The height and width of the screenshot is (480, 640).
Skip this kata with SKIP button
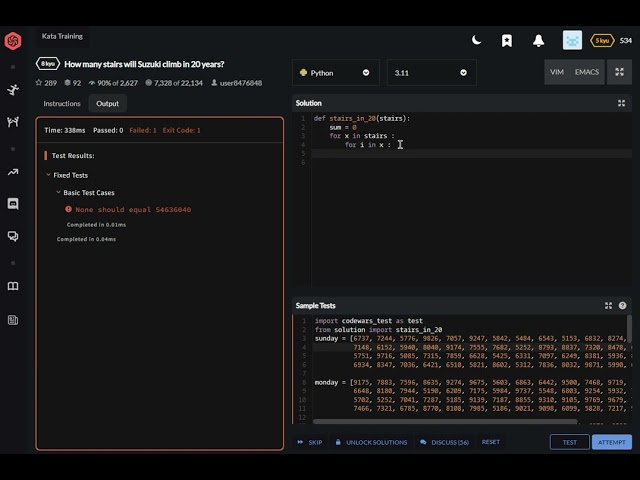310,442
